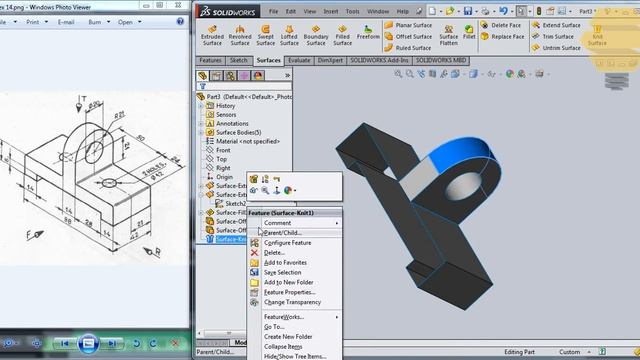The height and width of the screenshot is (360, 640).
Task: Open the SOLIDWORKS Add-Ins tab
Action: pyautogui.click(x=379, y=60)
